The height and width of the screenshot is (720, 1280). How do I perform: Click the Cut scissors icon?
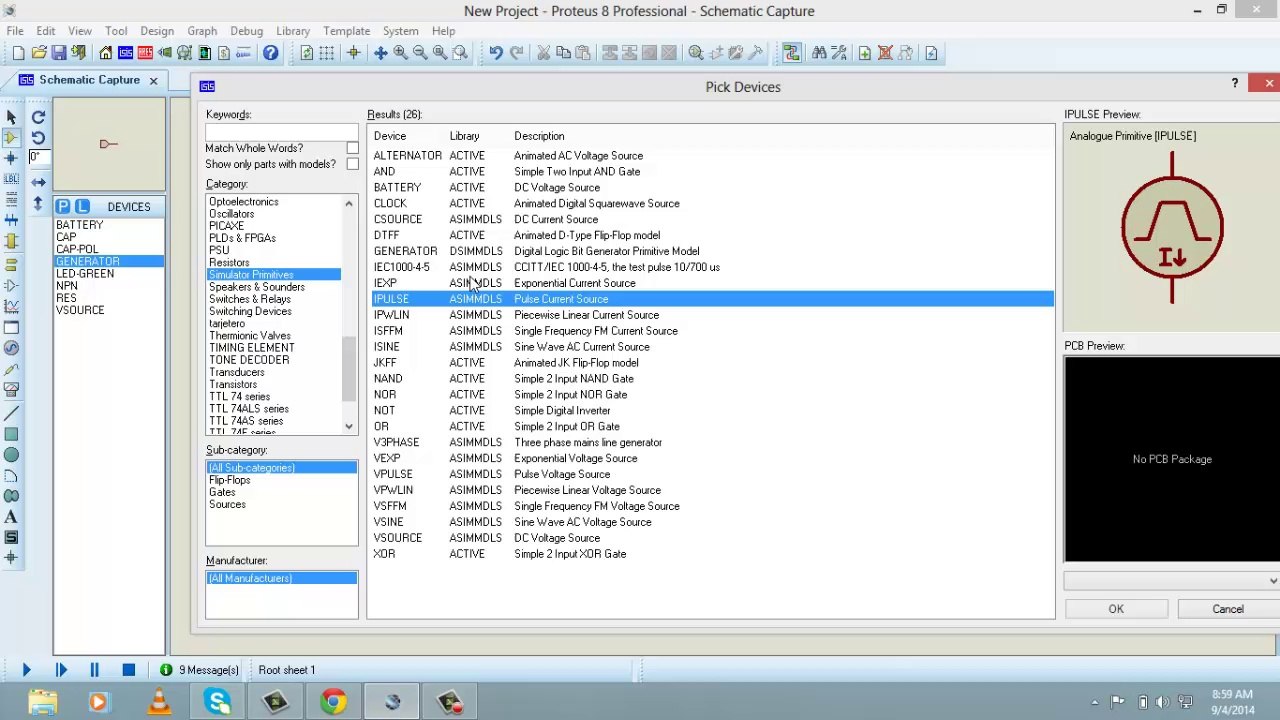pyautogui.click(x=543, y=53)
